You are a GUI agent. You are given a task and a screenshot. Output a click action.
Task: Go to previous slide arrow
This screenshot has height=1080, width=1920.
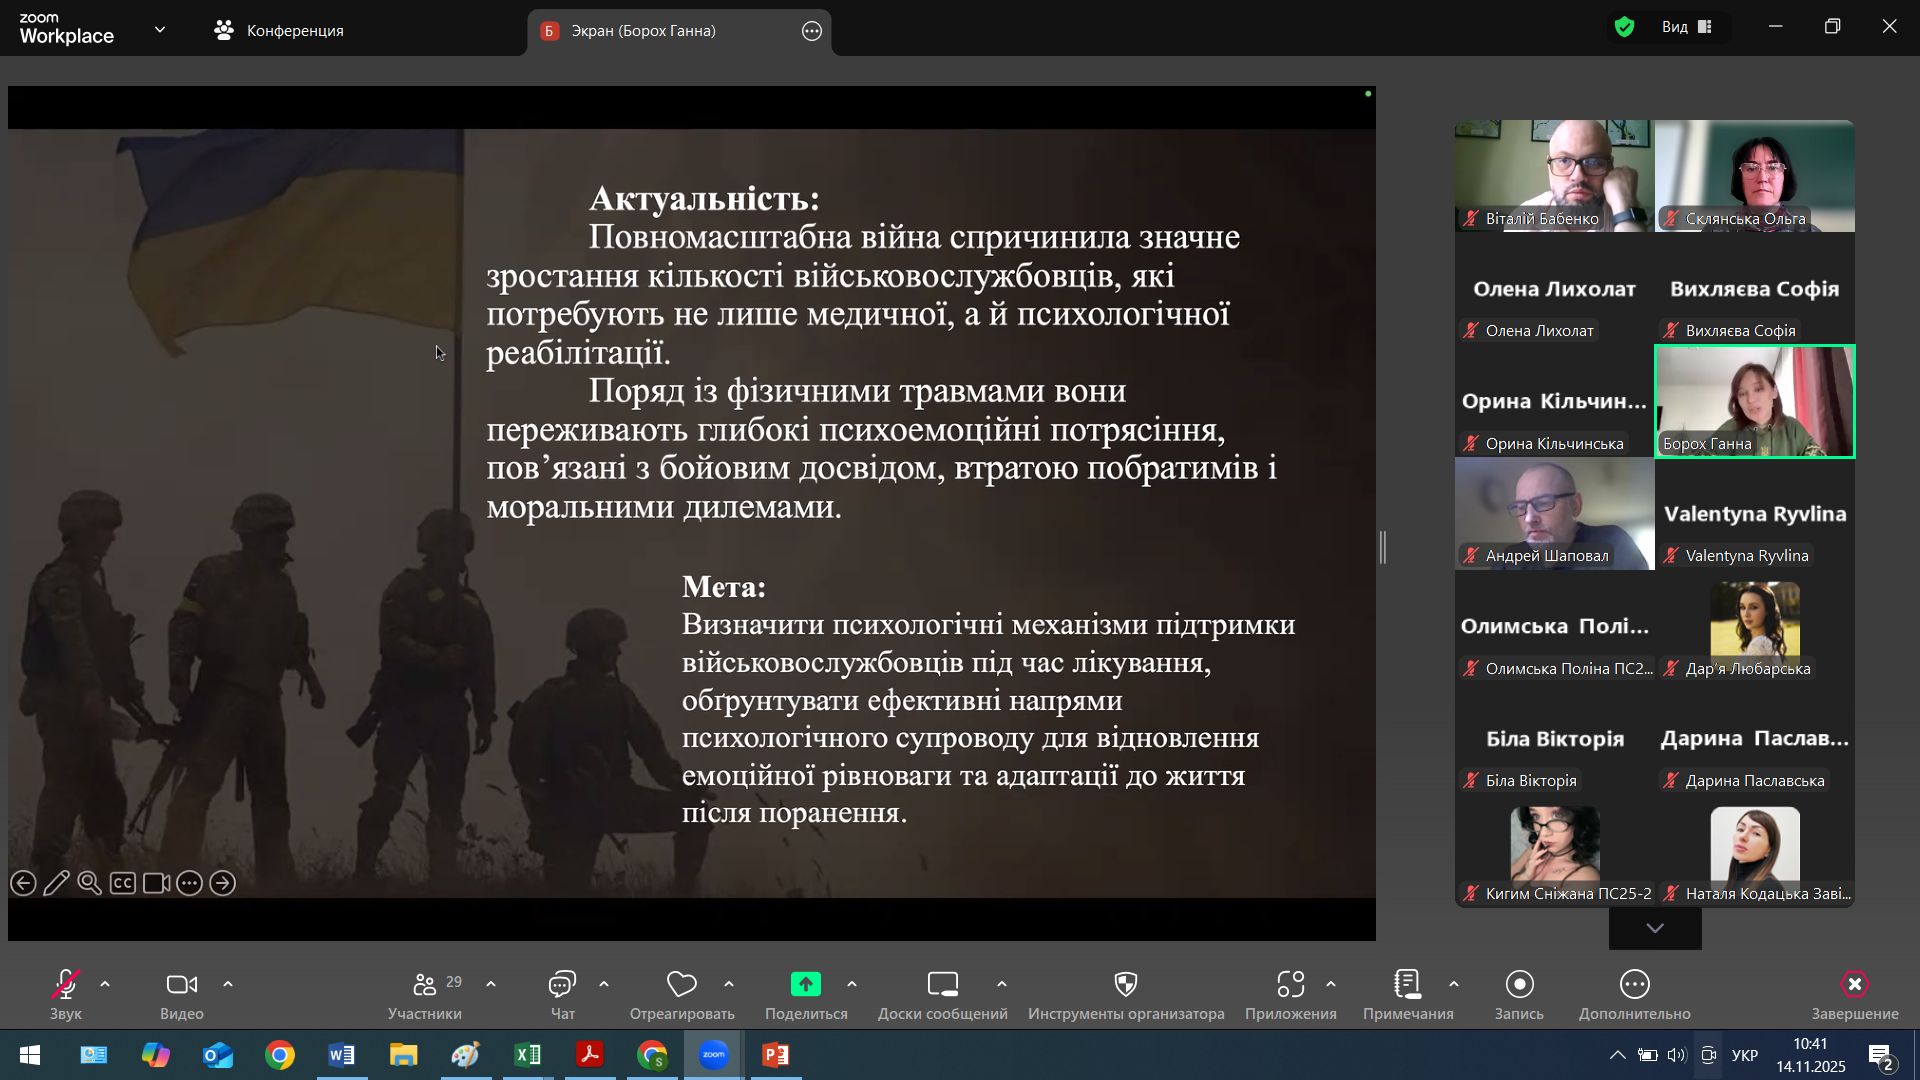tap(24, 884)
